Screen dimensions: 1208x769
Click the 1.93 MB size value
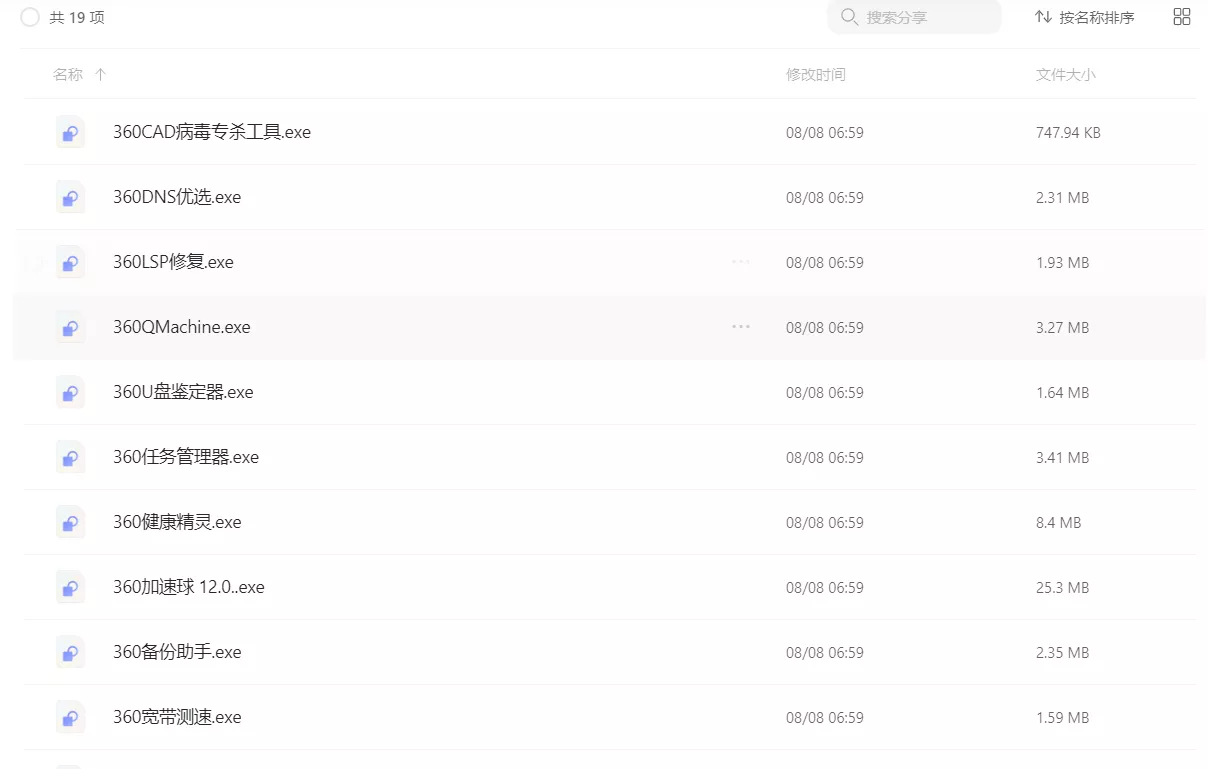[1062, 262]
